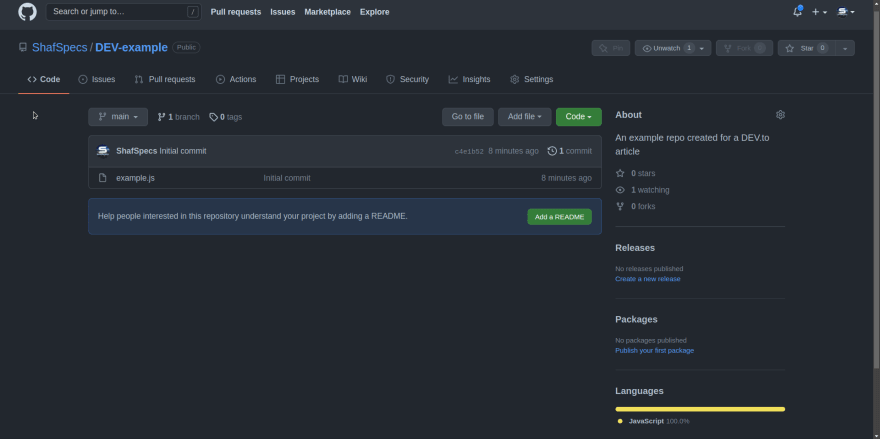Click the commit history clock icon

tap(552, 151)
